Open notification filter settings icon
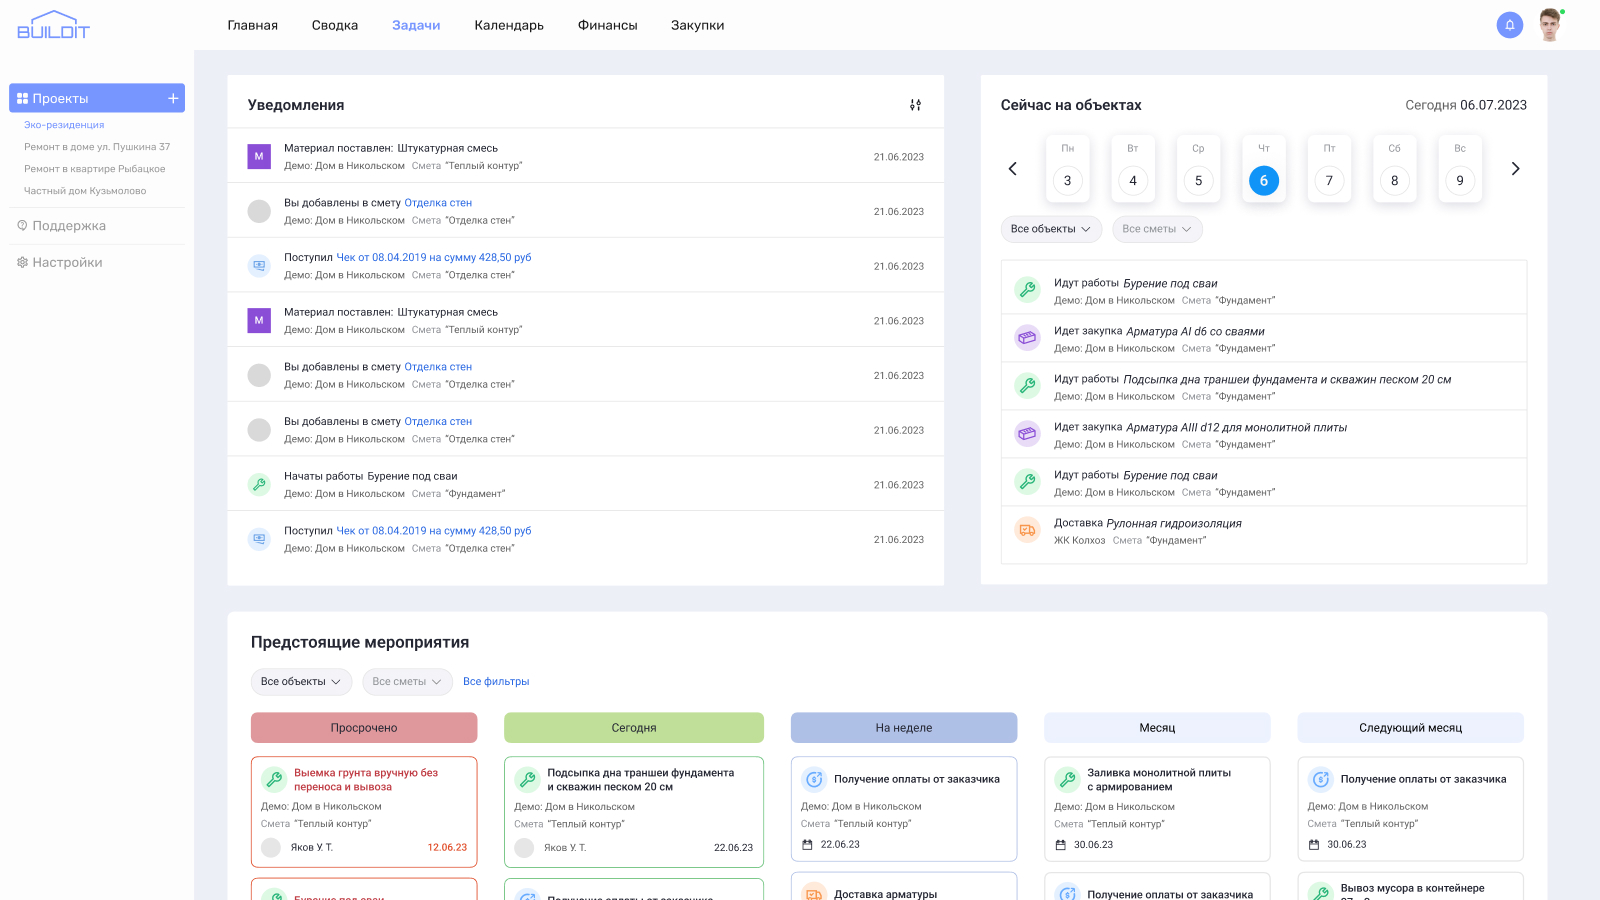This screenshot has height=900, width=1600. point(915,105)
